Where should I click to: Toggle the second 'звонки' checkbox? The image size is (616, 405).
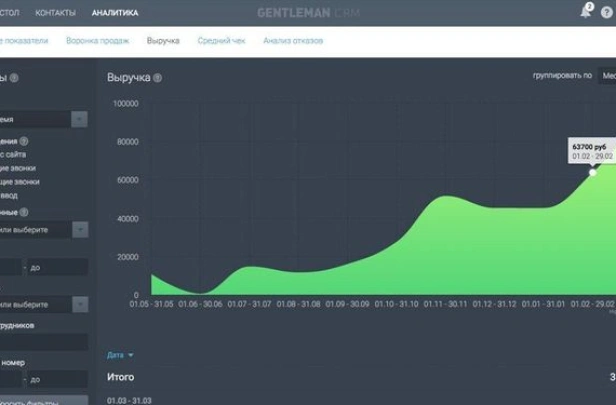[x=15, y=182]
